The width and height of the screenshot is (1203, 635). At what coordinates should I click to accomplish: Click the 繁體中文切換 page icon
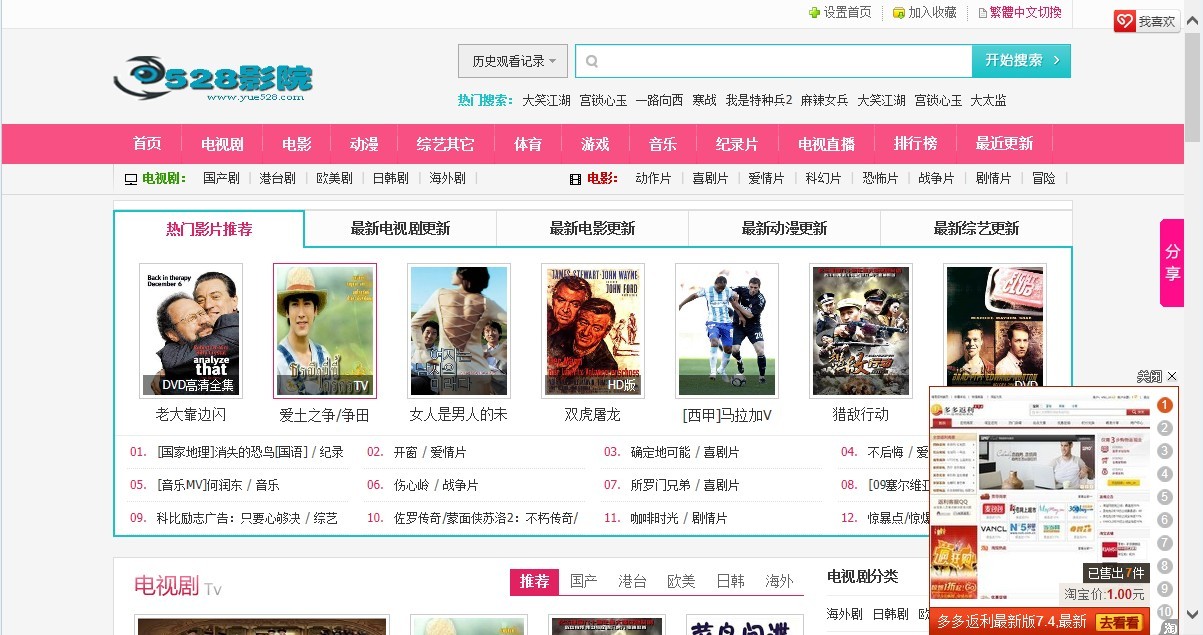983,13
